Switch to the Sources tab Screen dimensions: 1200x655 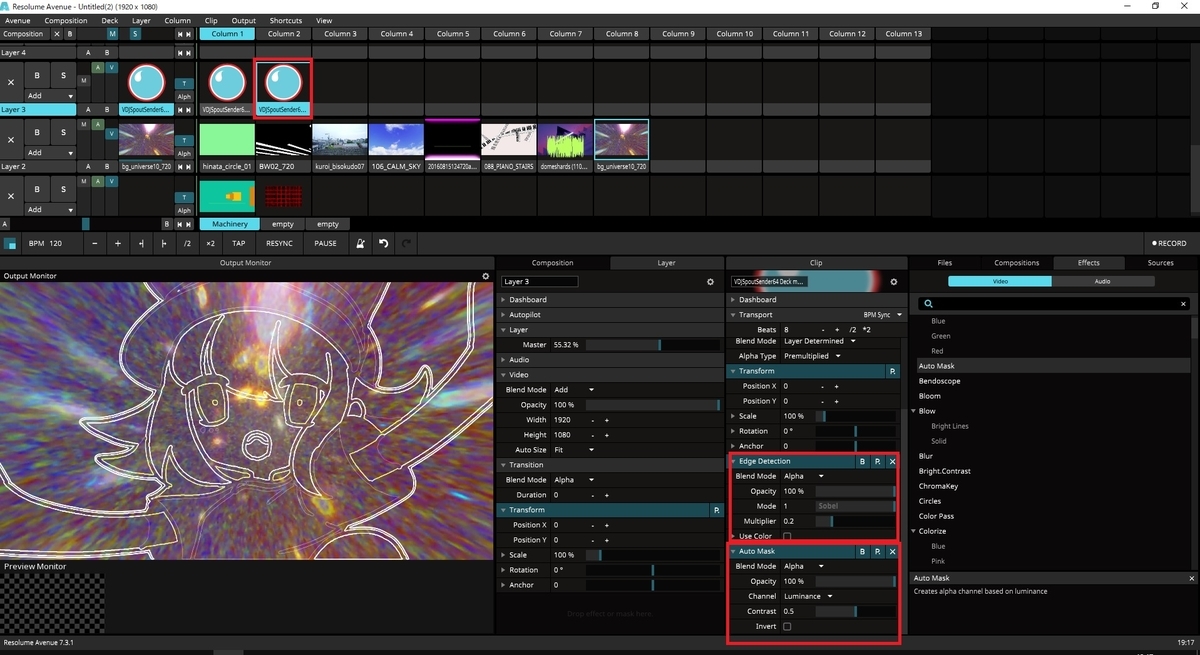point(1160,263)
